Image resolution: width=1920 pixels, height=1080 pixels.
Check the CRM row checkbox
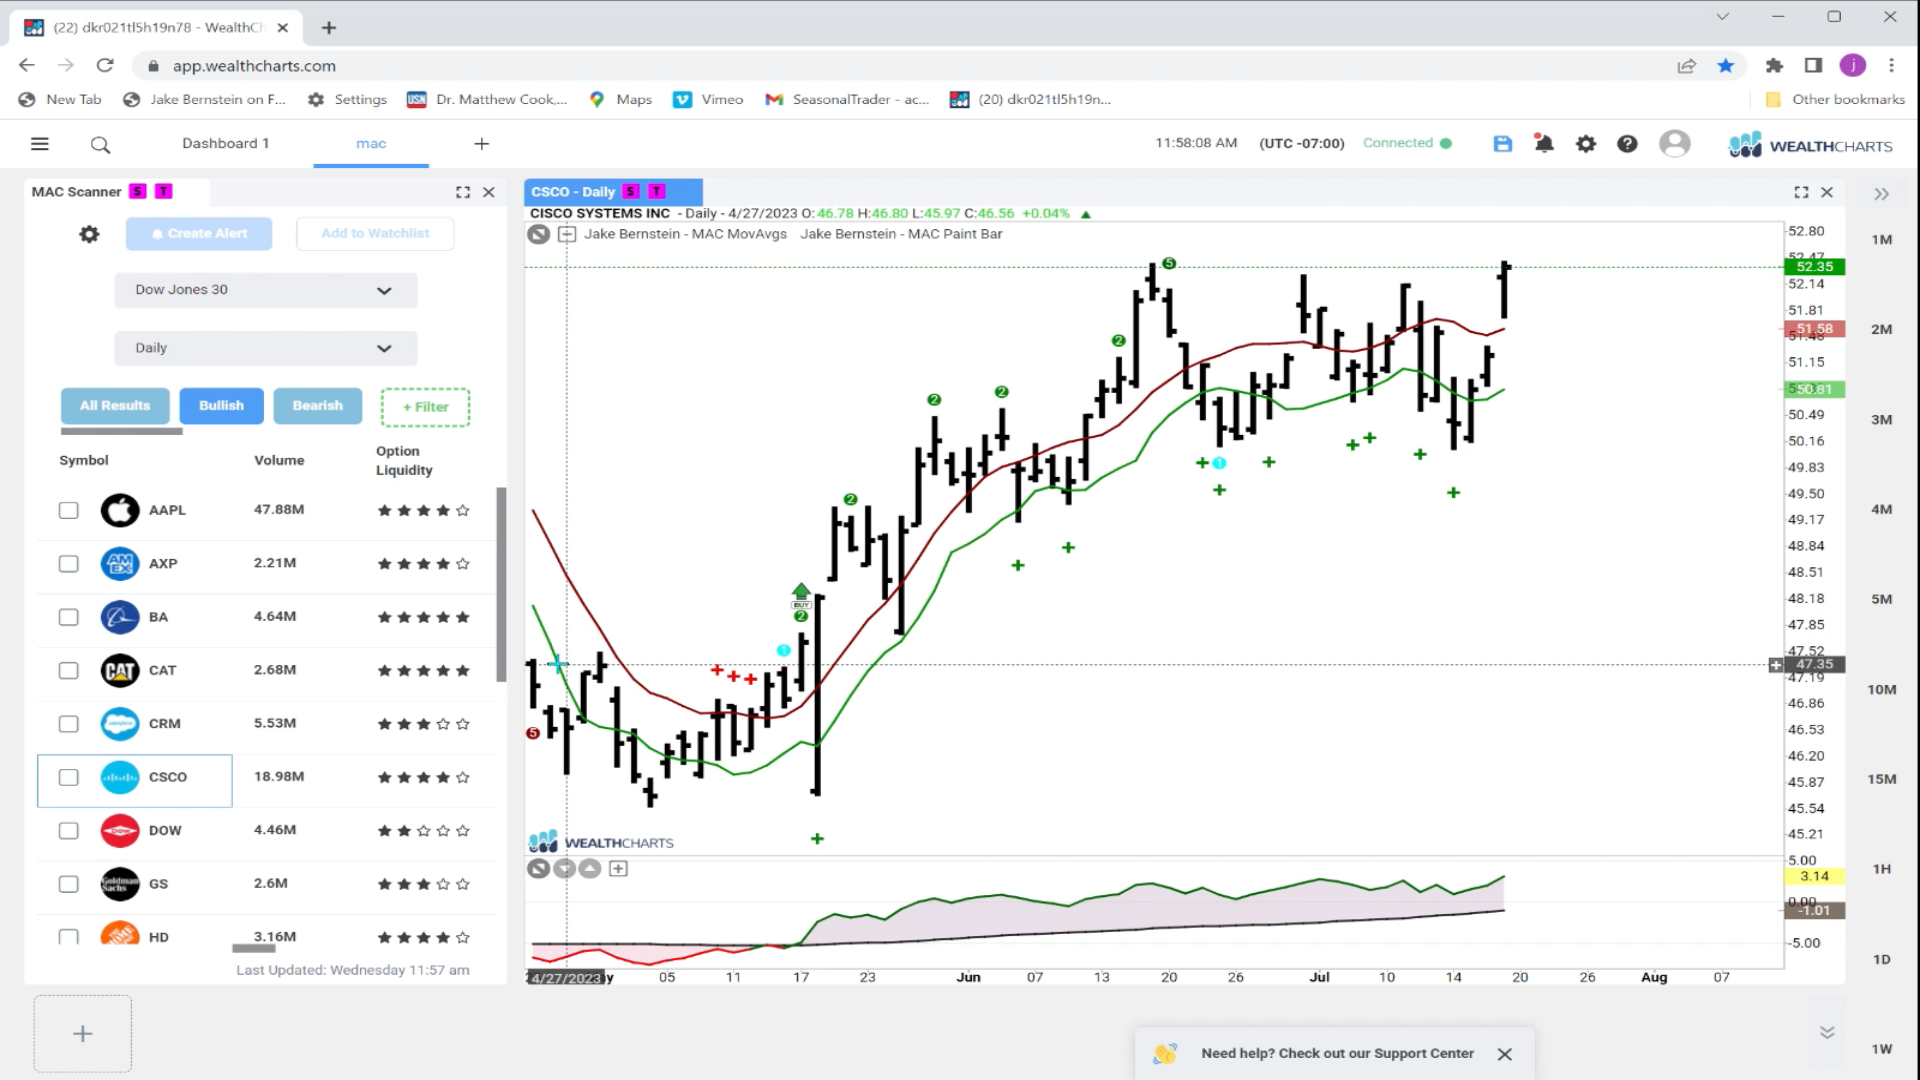(68, 724)
